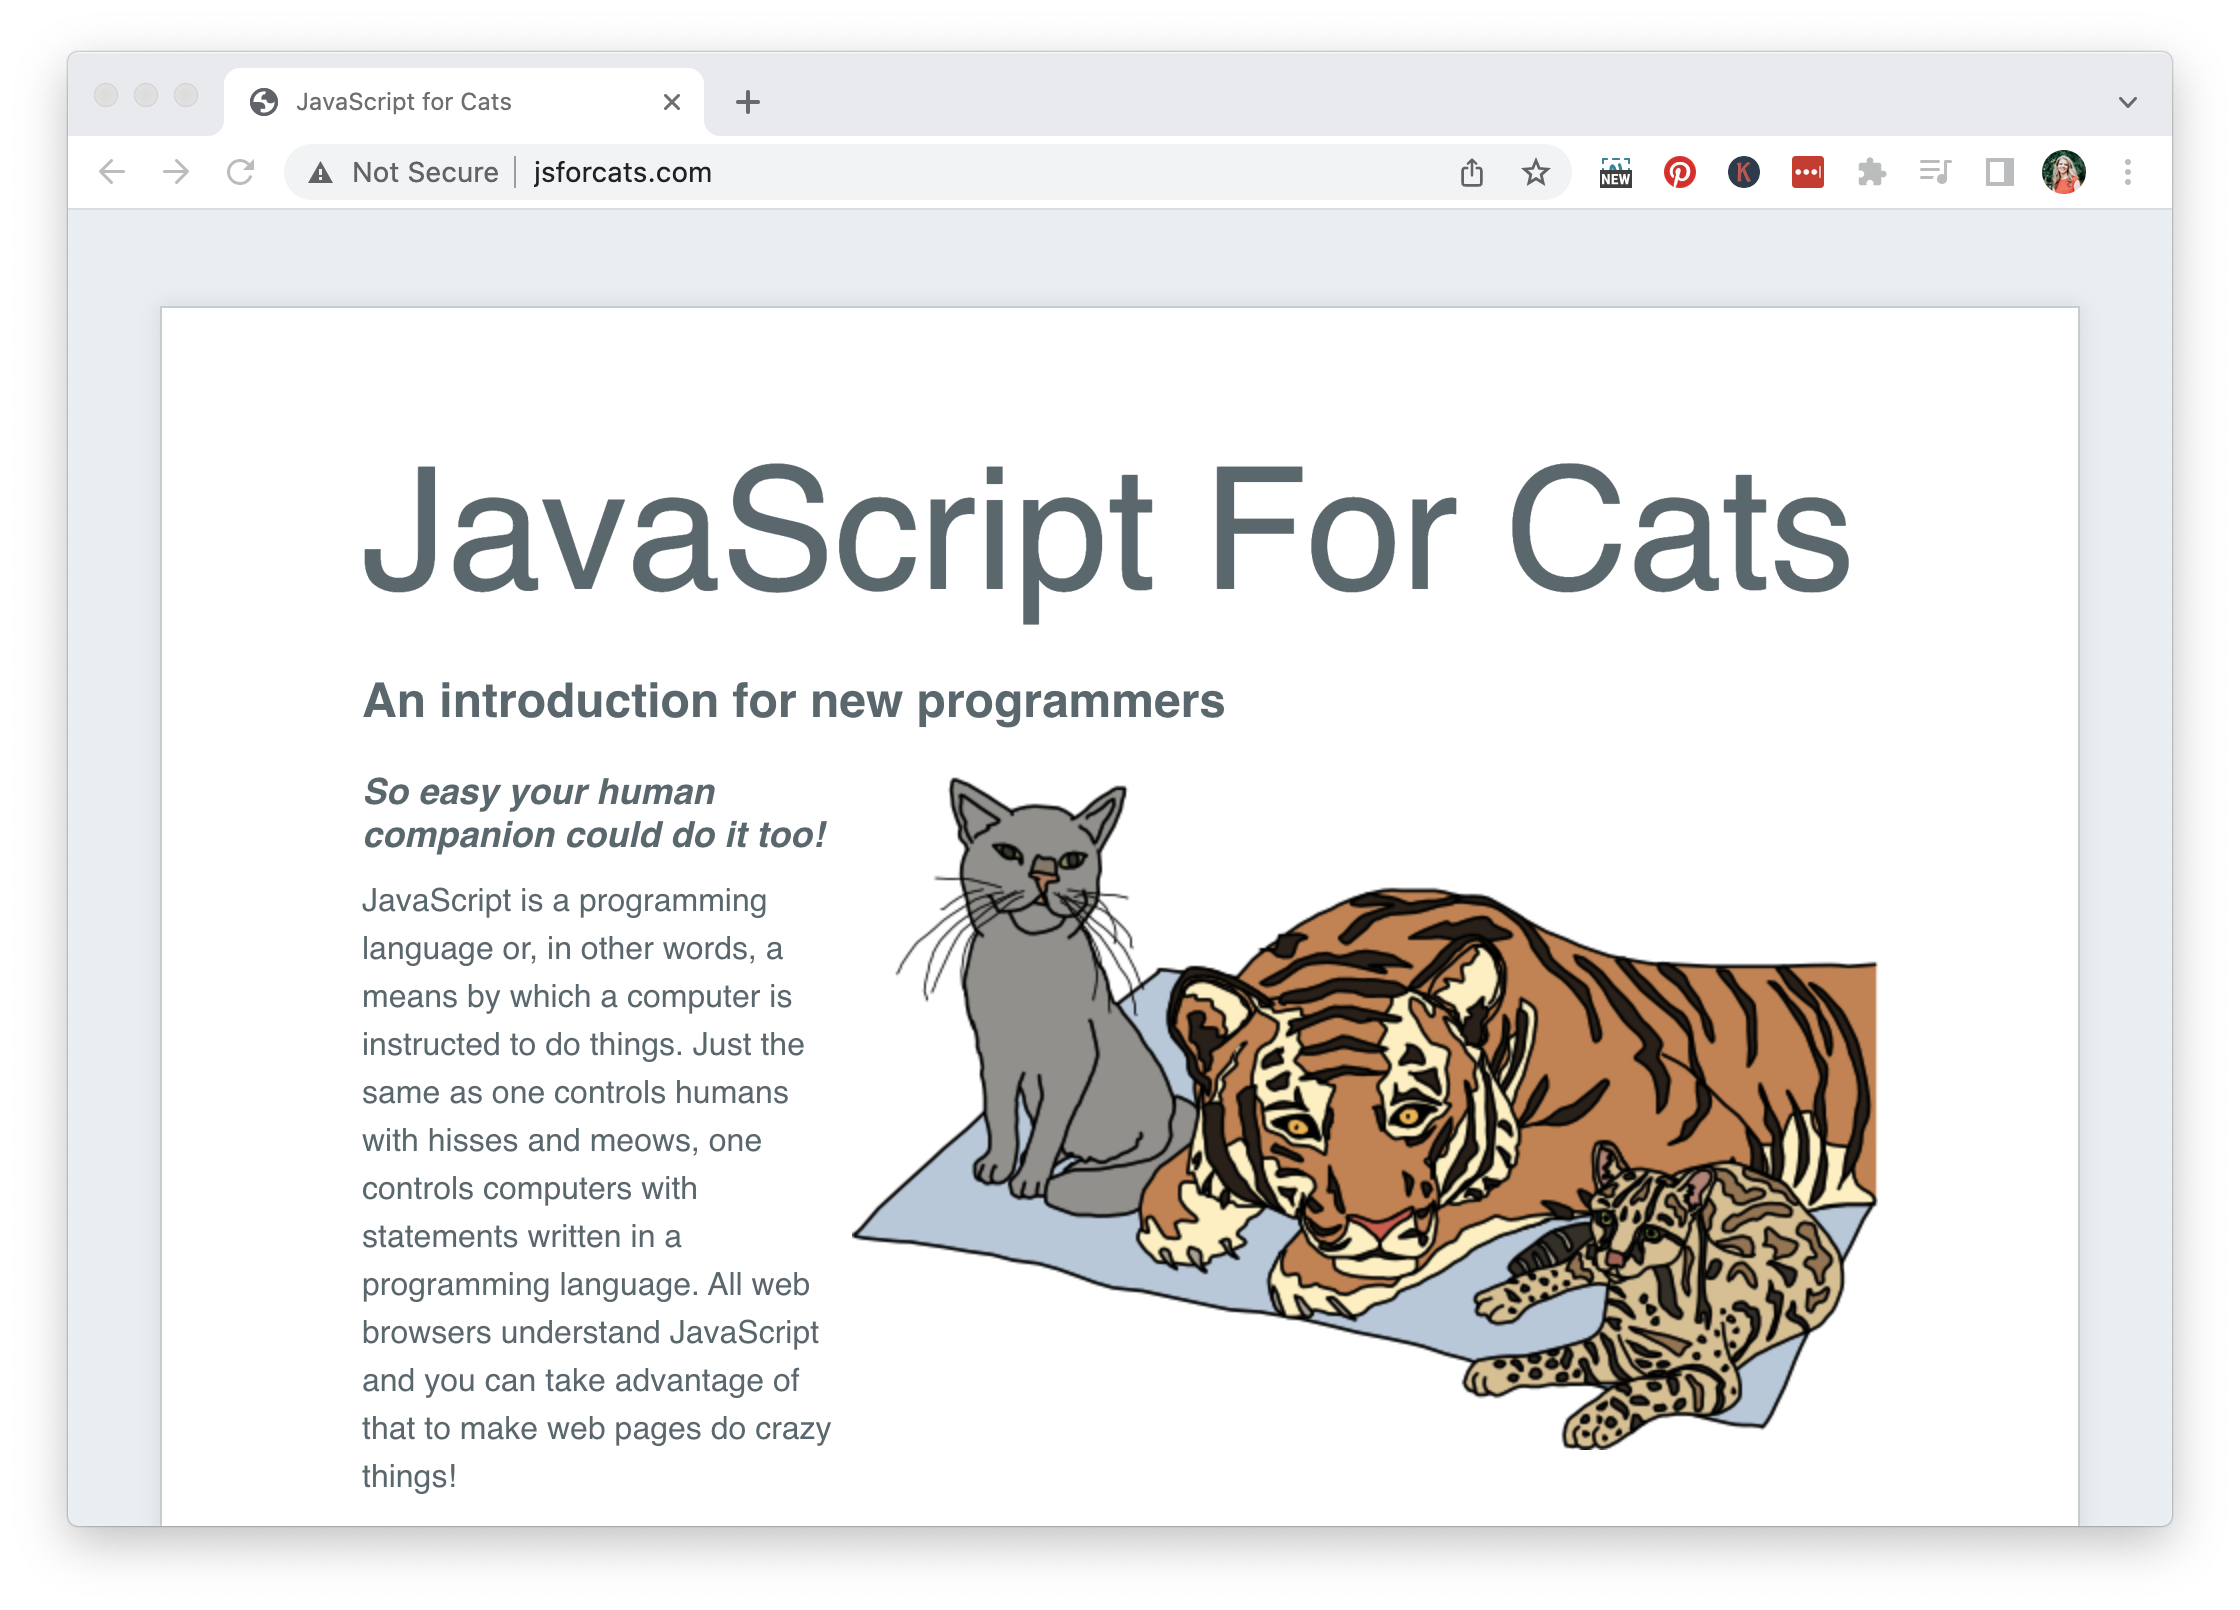The width and height of the screenshot is (2240, 1610).
Task: Navigate back using the back arrow
Action: [113, 172]
